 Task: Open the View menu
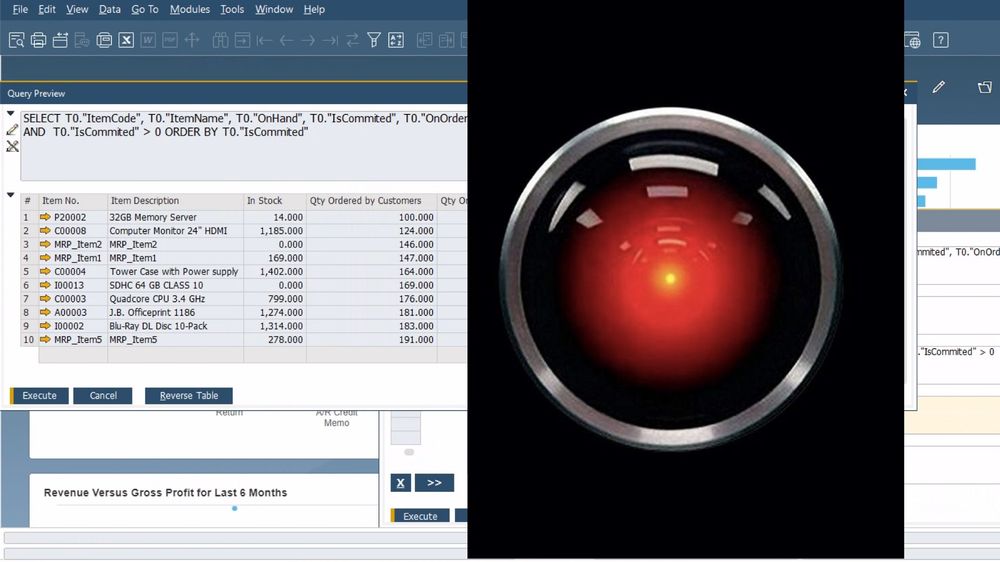(77, 10)
